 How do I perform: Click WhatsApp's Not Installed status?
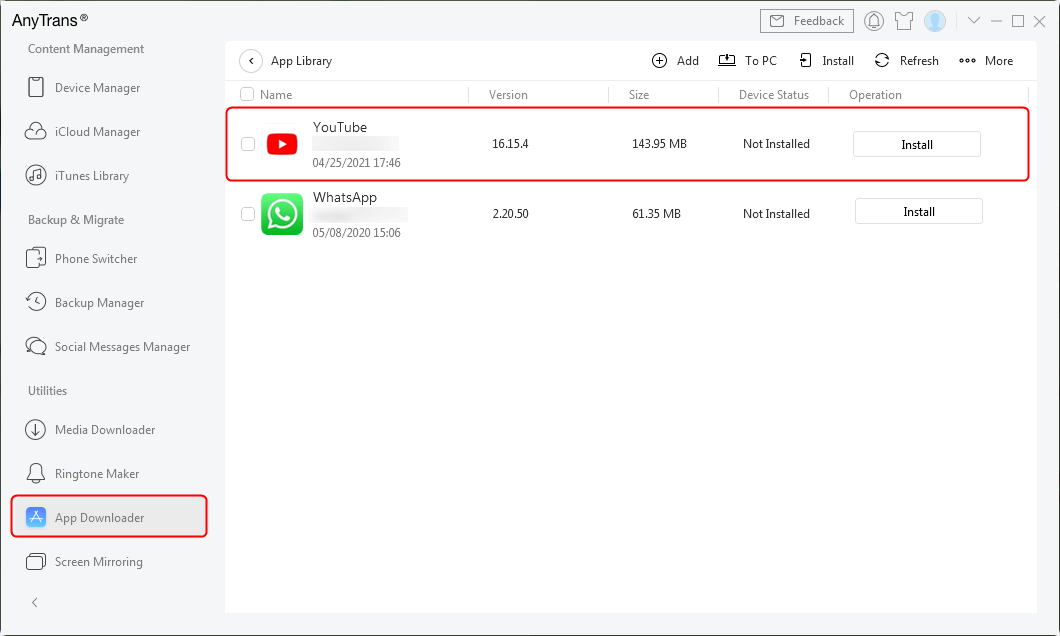pyautogui.click(x=776, y=214)
